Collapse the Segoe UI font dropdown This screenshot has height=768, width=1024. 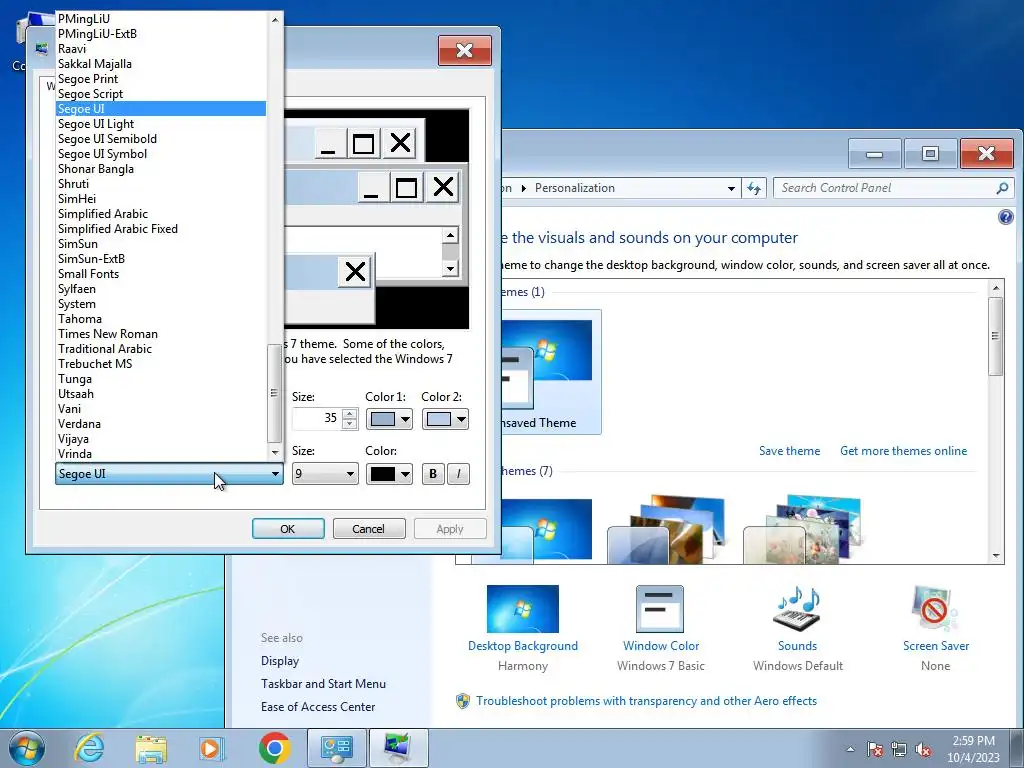275,474
